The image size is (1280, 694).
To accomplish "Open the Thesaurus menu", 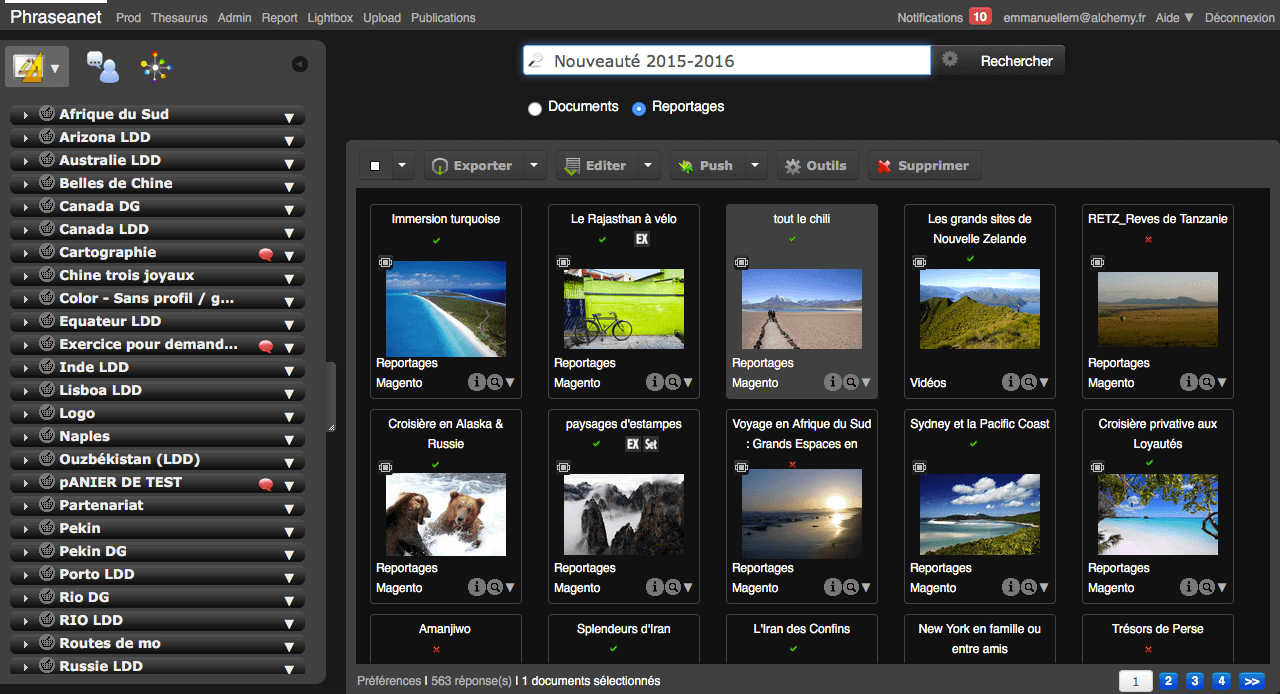I will pyautogui.click(x=179, y=17).
